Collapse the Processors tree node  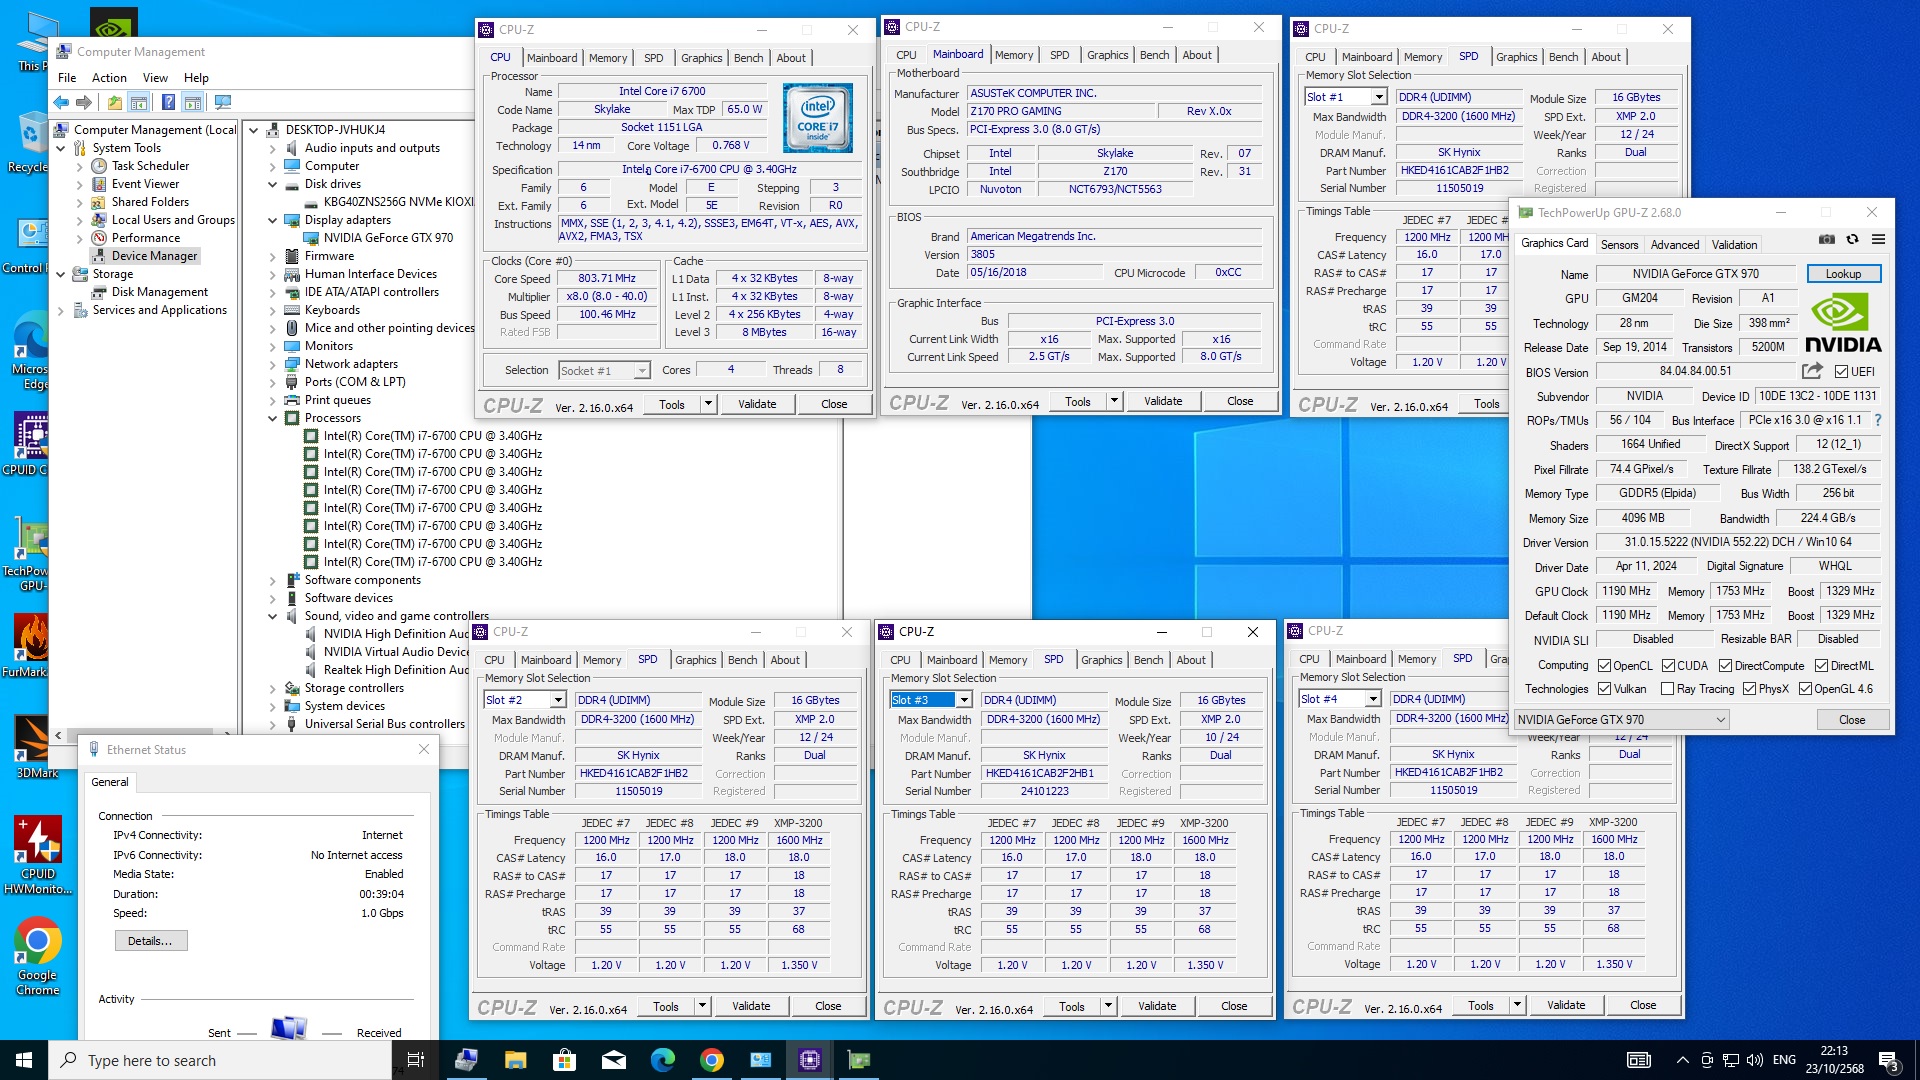272,418
